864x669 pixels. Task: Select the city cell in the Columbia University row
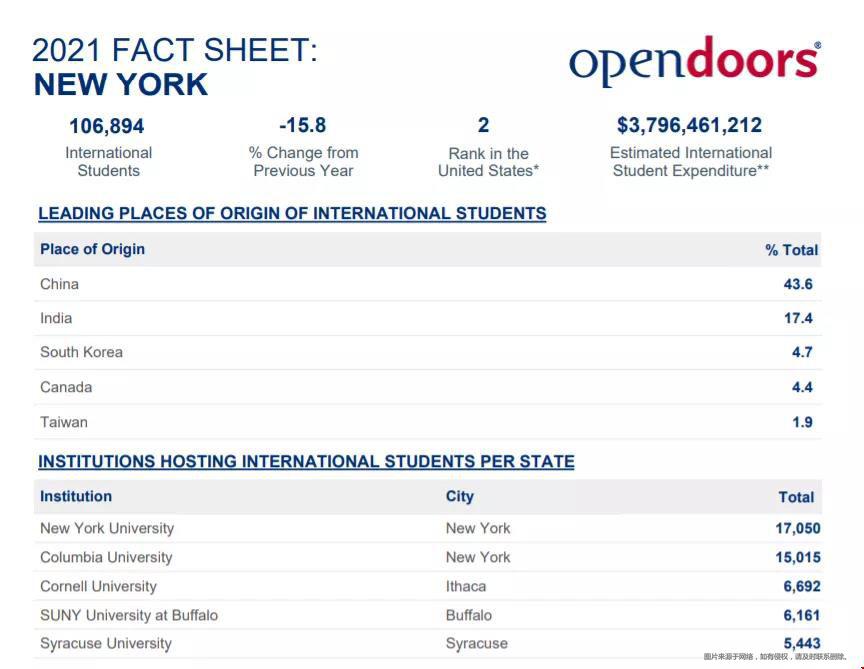coord(478,558)
